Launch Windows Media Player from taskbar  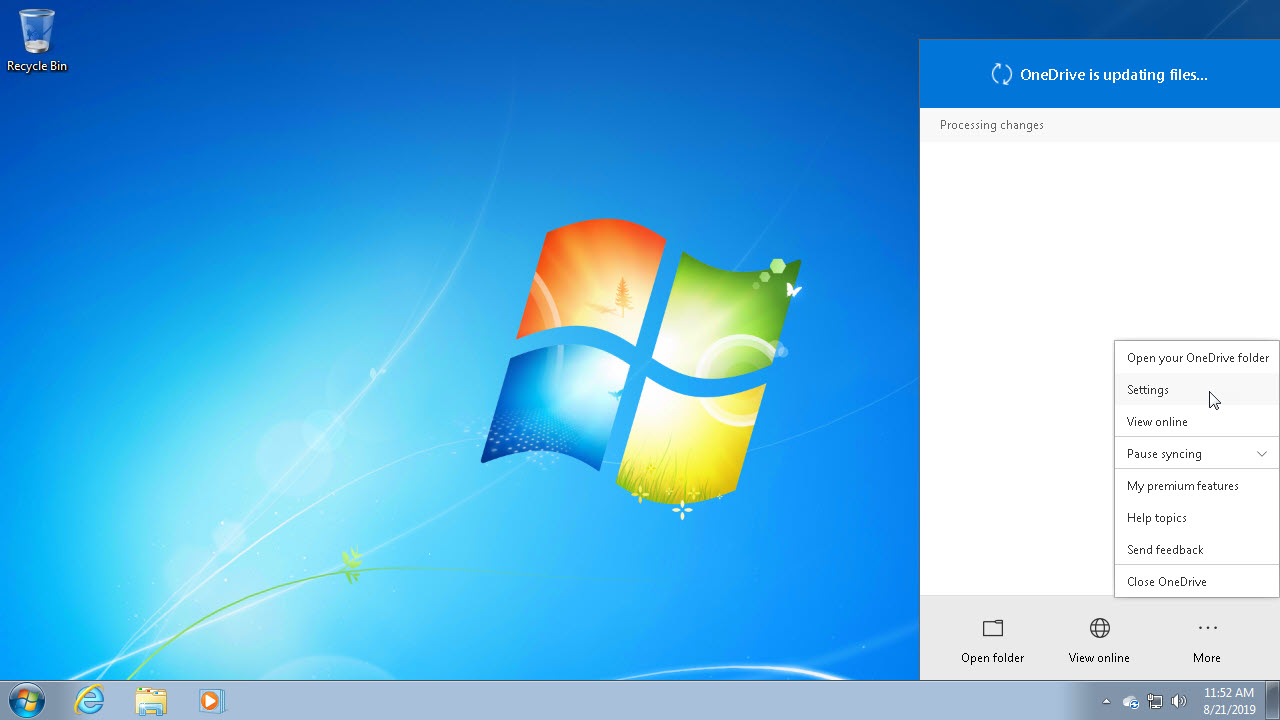coord(211,700)
